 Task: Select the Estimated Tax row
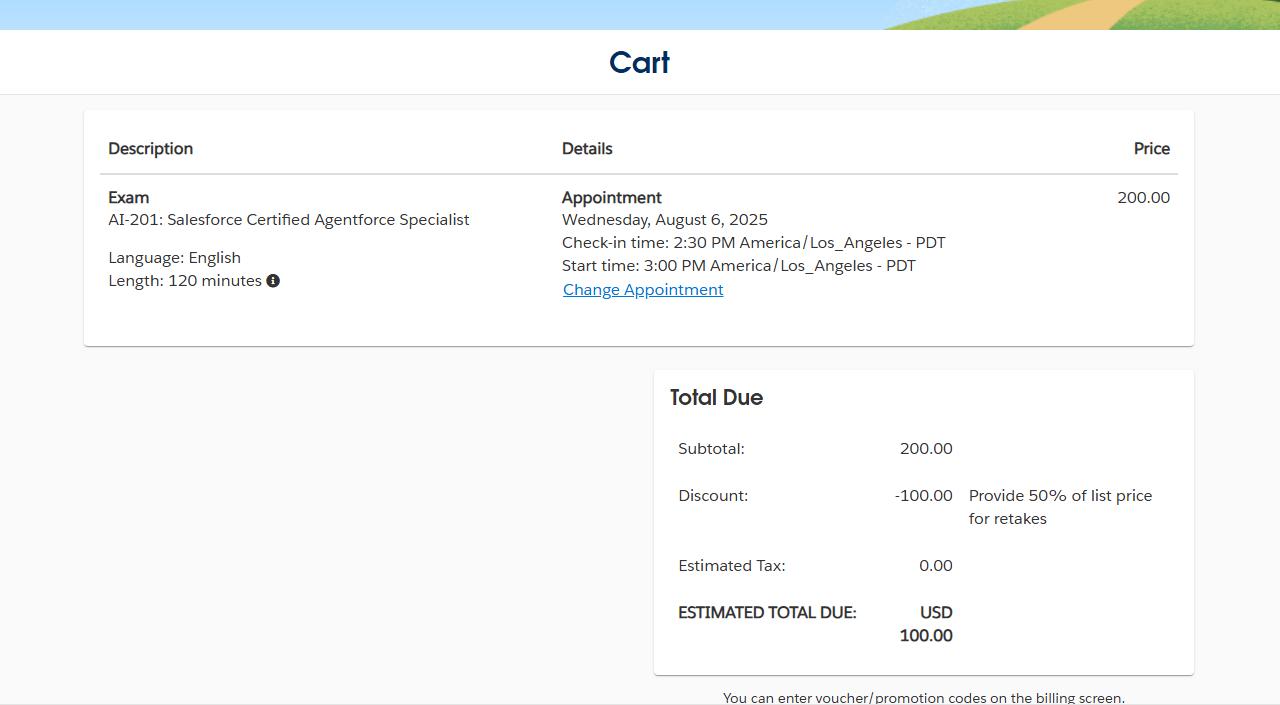pos(732,565)
